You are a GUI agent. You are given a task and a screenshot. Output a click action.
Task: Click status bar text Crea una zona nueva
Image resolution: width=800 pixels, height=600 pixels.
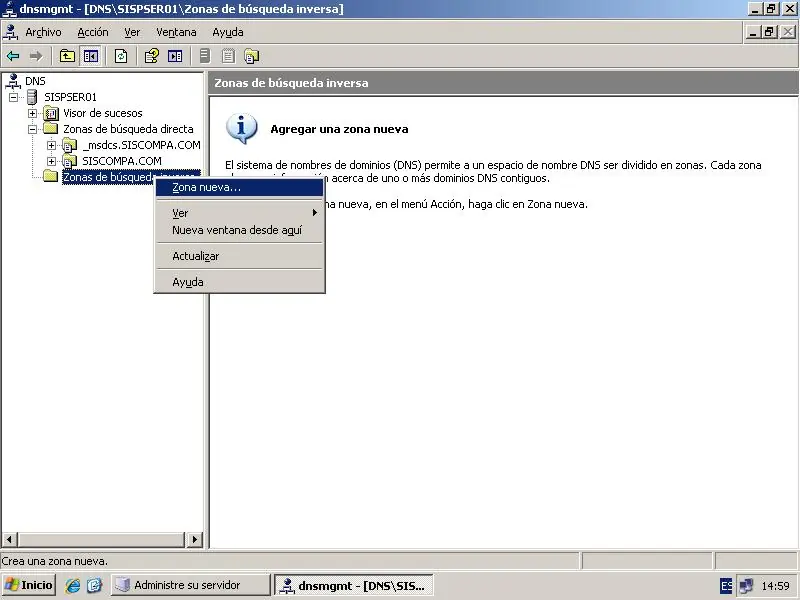55,561
